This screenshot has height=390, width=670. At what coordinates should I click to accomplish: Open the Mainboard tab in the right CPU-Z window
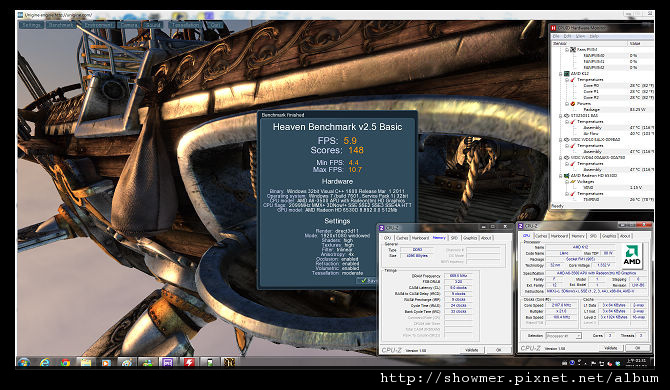pyautogui.click(x=559, y=236)
